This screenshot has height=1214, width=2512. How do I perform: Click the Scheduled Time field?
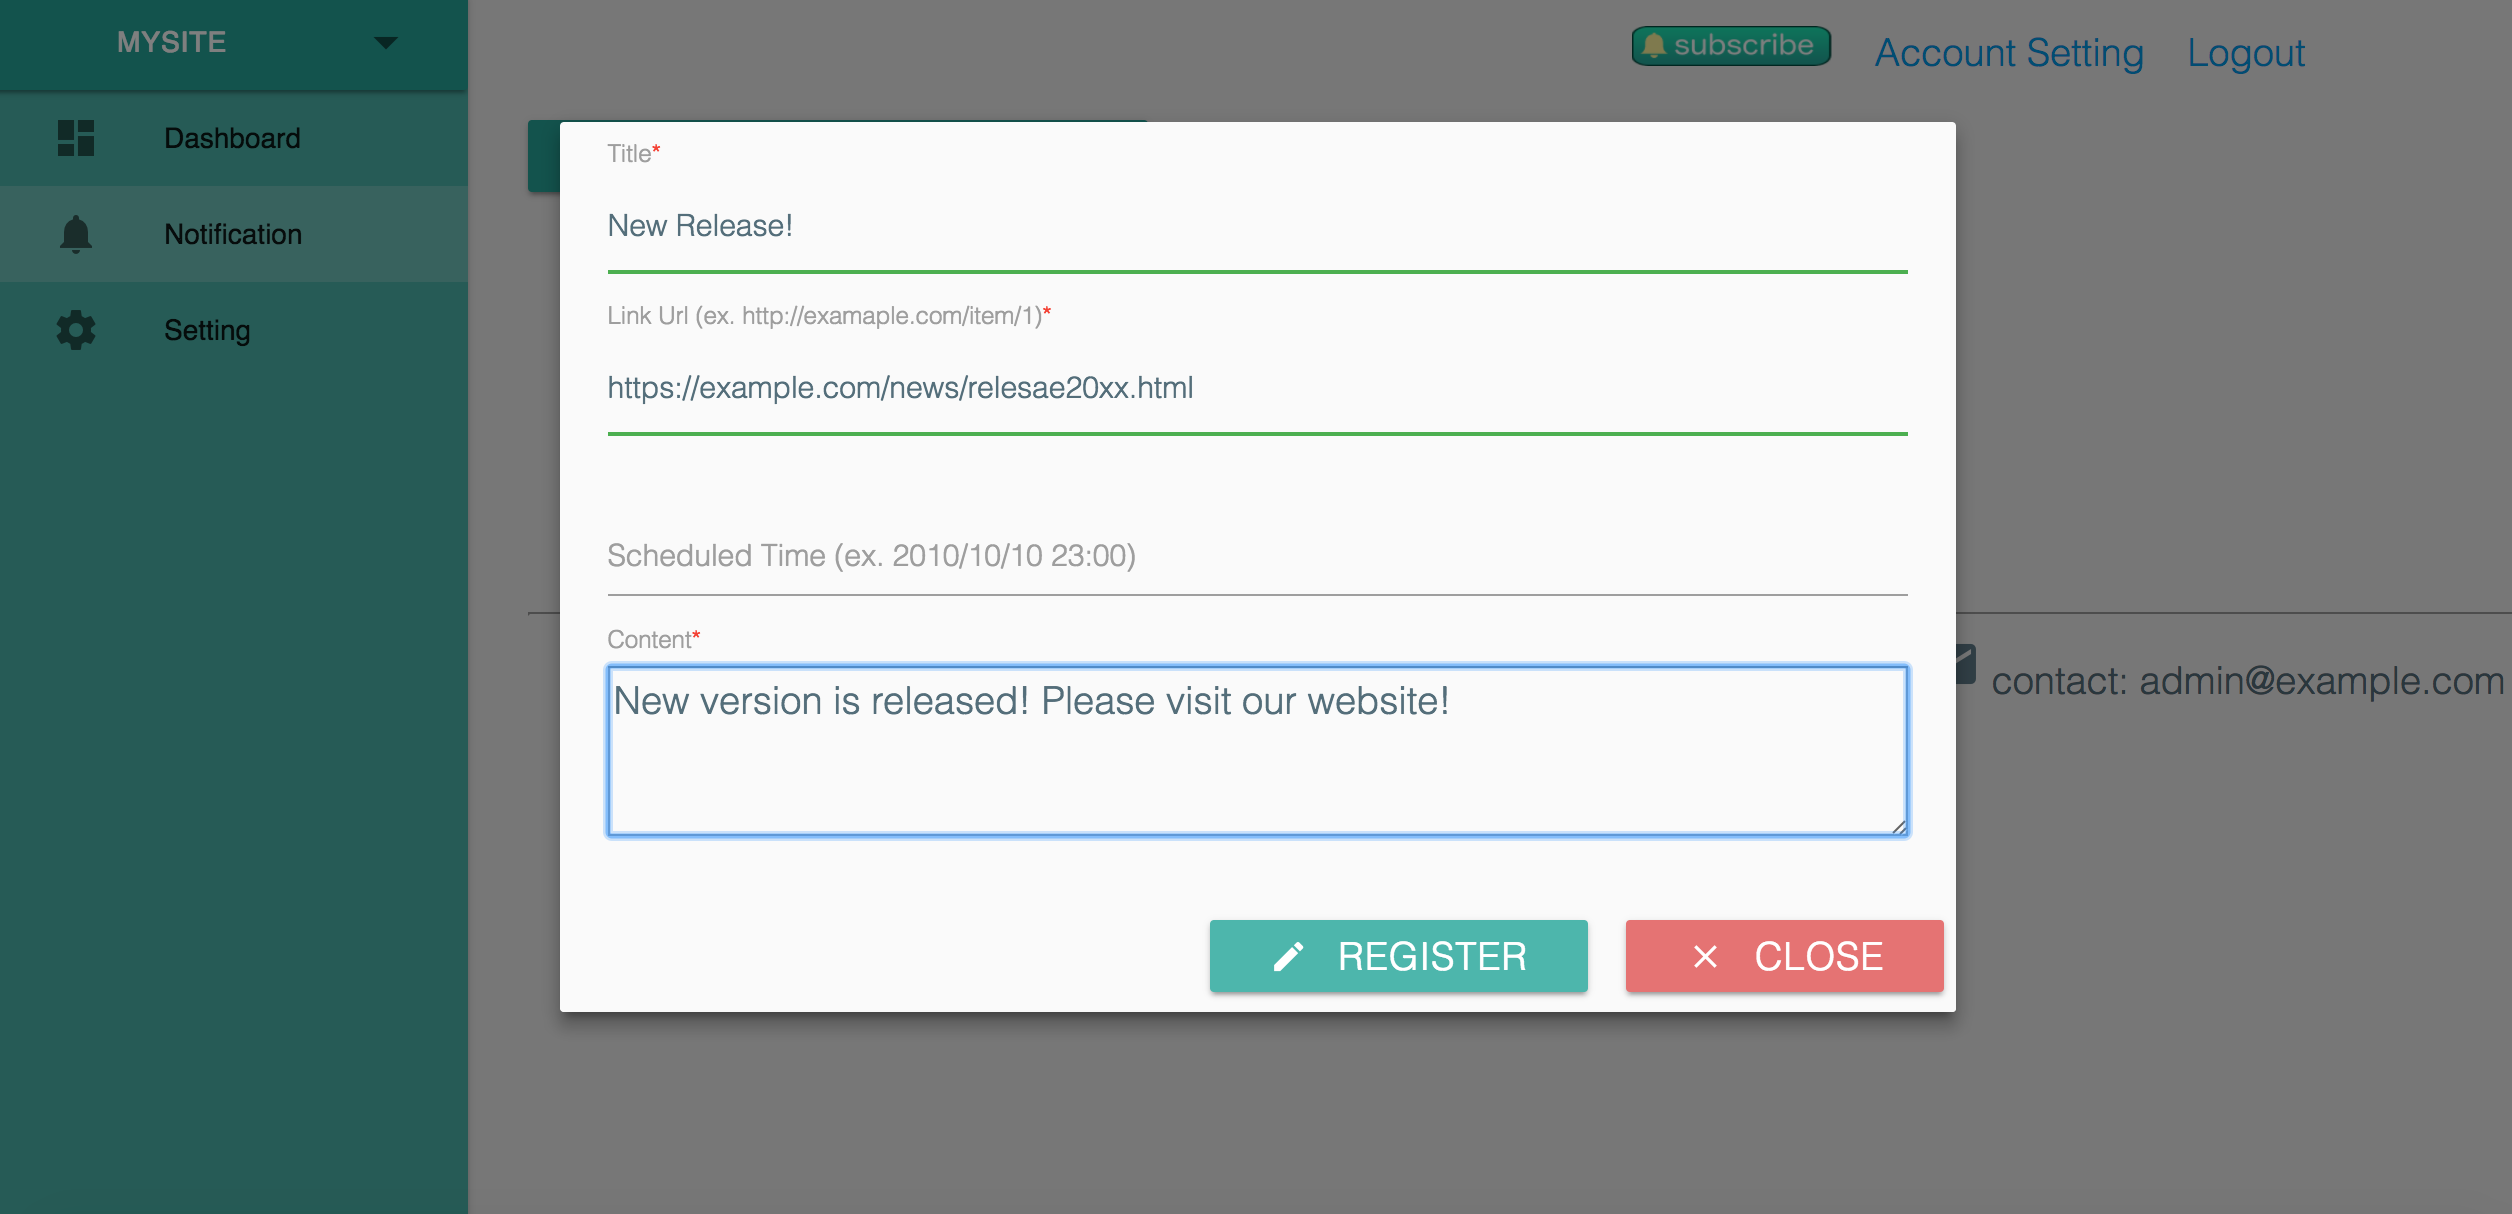pos(1256,556)
